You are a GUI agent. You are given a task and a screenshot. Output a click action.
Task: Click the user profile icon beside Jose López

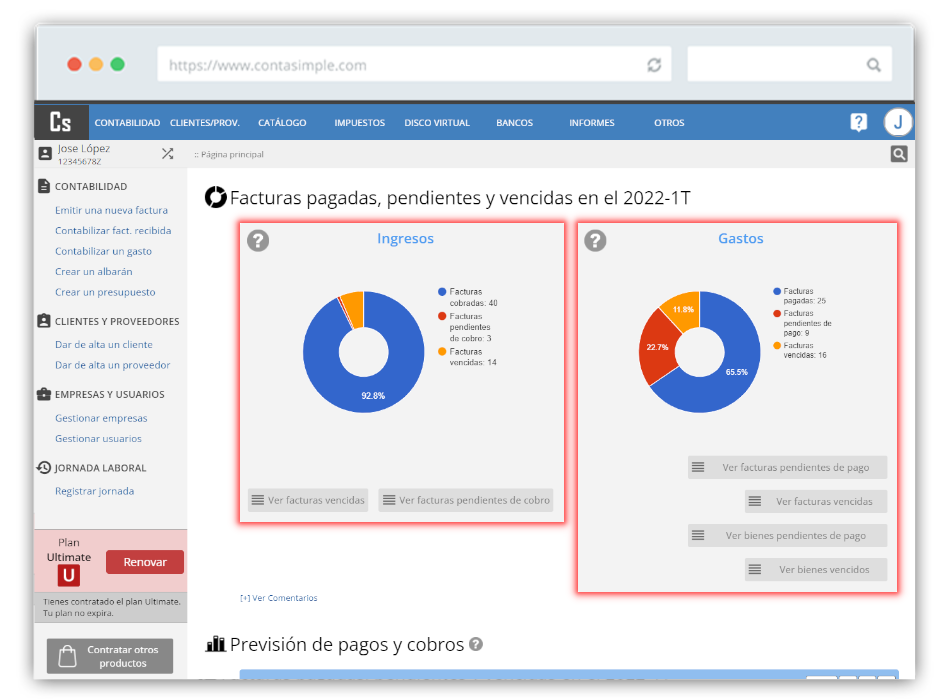45,154
